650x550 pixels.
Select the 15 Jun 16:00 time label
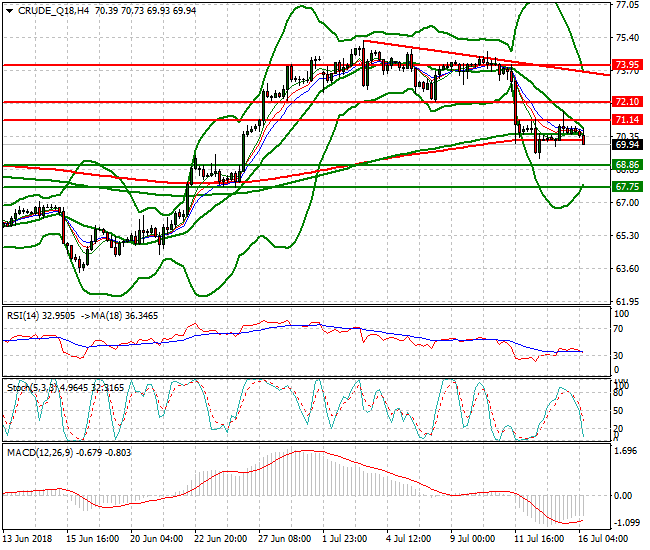[93, 539]
